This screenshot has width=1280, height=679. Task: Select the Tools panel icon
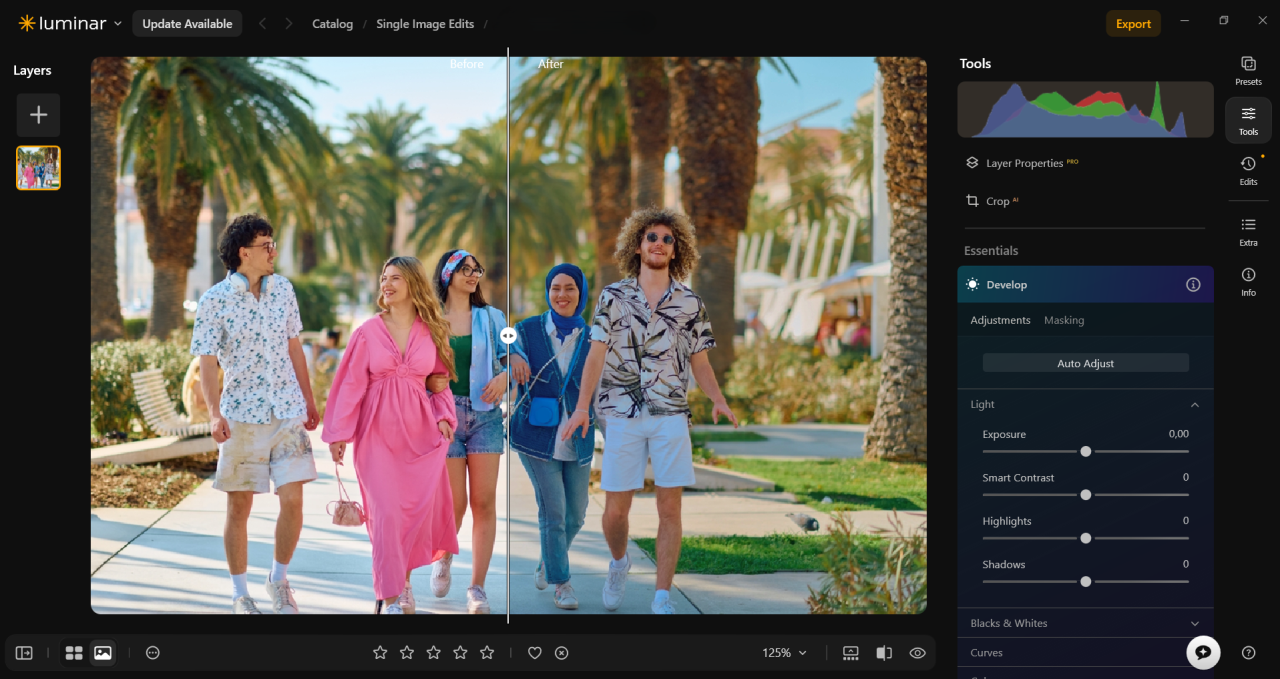1248,120
